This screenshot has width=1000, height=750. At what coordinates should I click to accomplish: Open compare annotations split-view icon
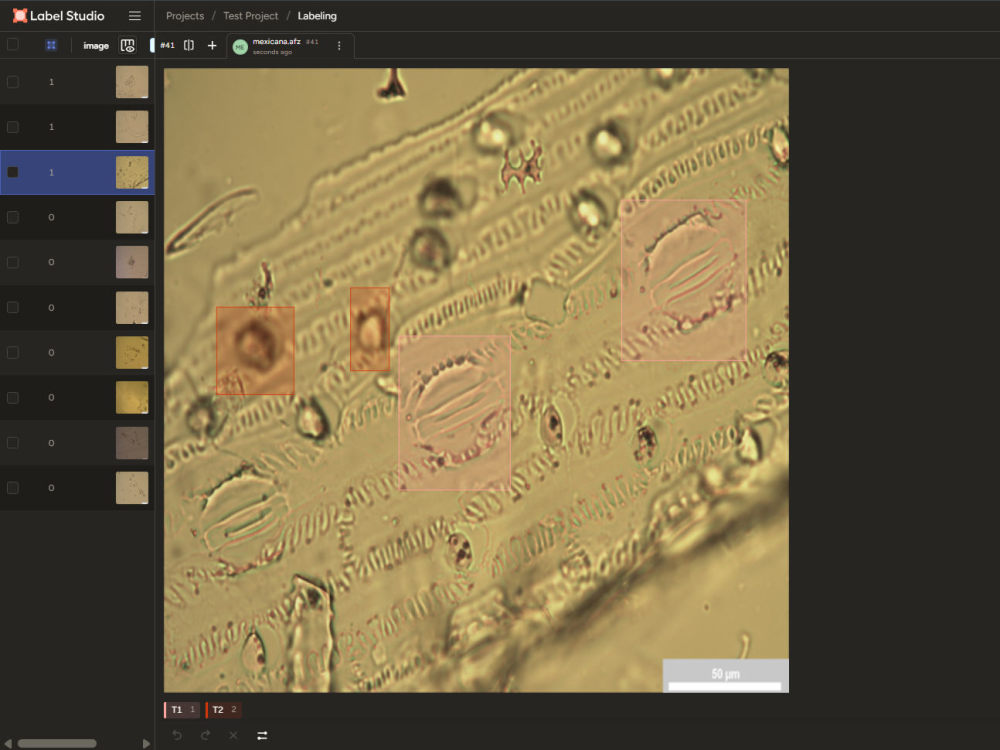click(x=189, y=45)
